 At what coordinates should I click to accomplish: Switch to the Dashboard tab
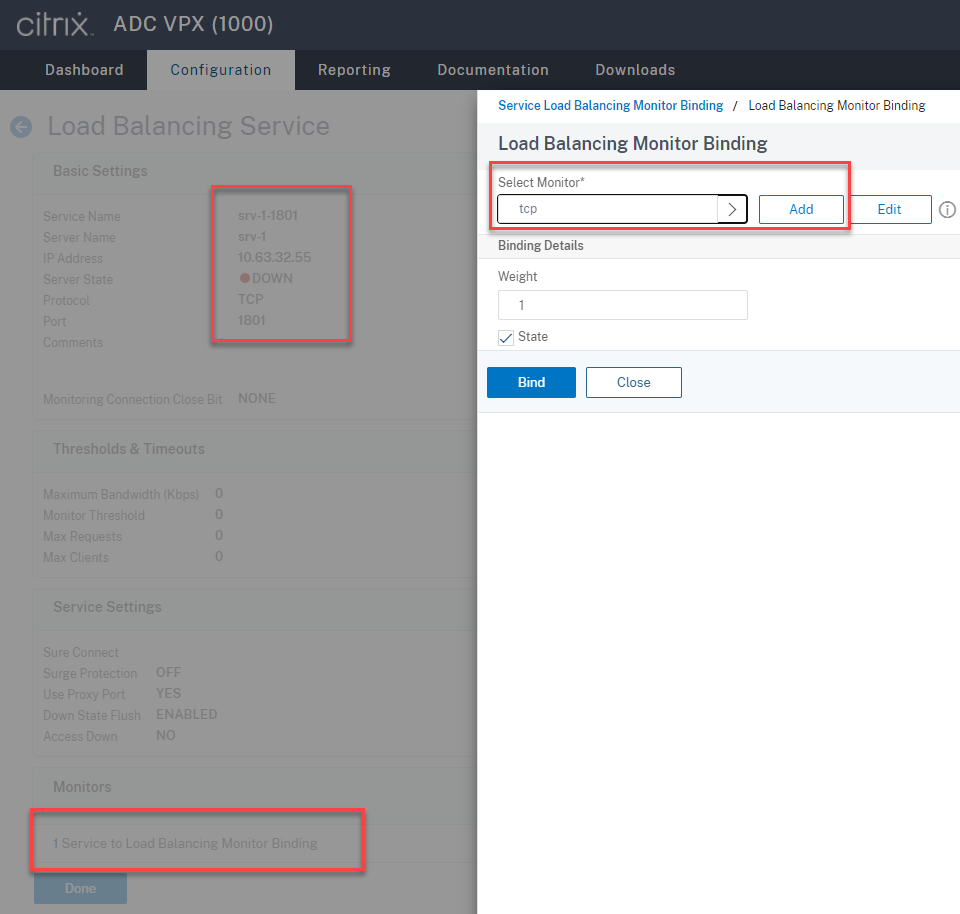83,70
